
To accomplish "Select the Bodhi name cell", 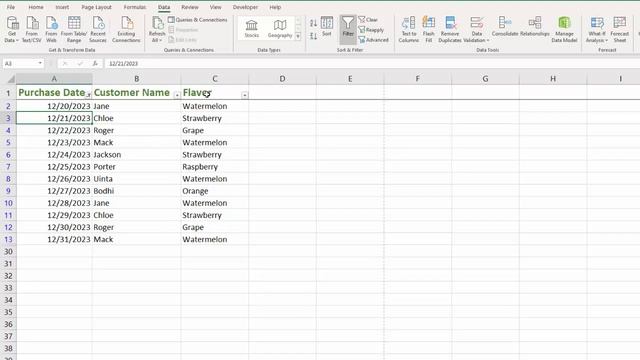I will [137, 191].
